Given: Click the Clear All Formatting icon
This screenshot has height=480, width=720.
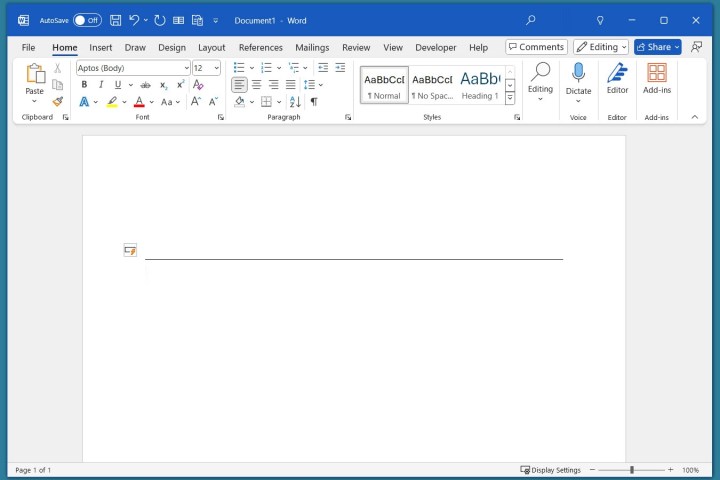Looking at the screenshot, I should coord(198,85).
